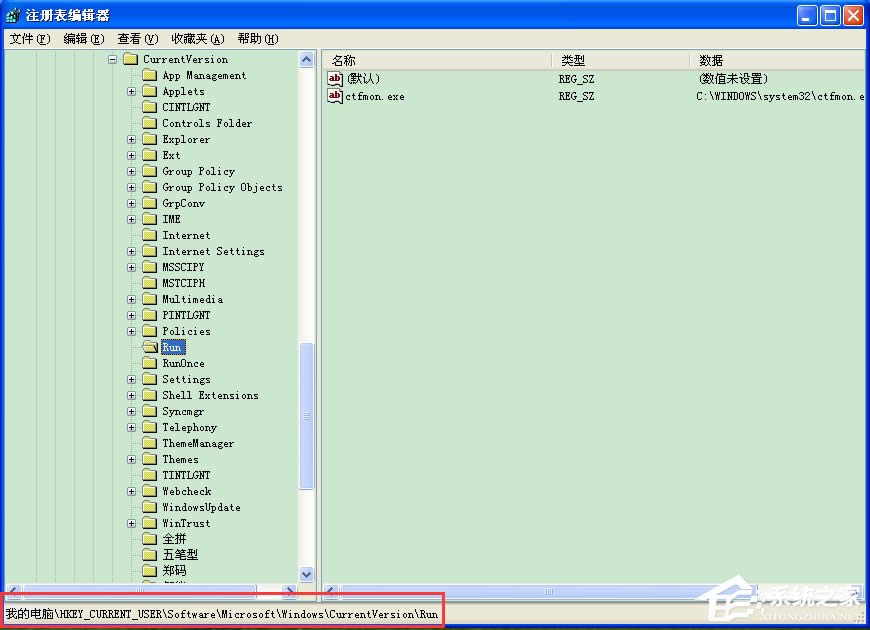Expand the Group Policy Objects key
The height and width of the screenshot is (630, 870).
131,187
